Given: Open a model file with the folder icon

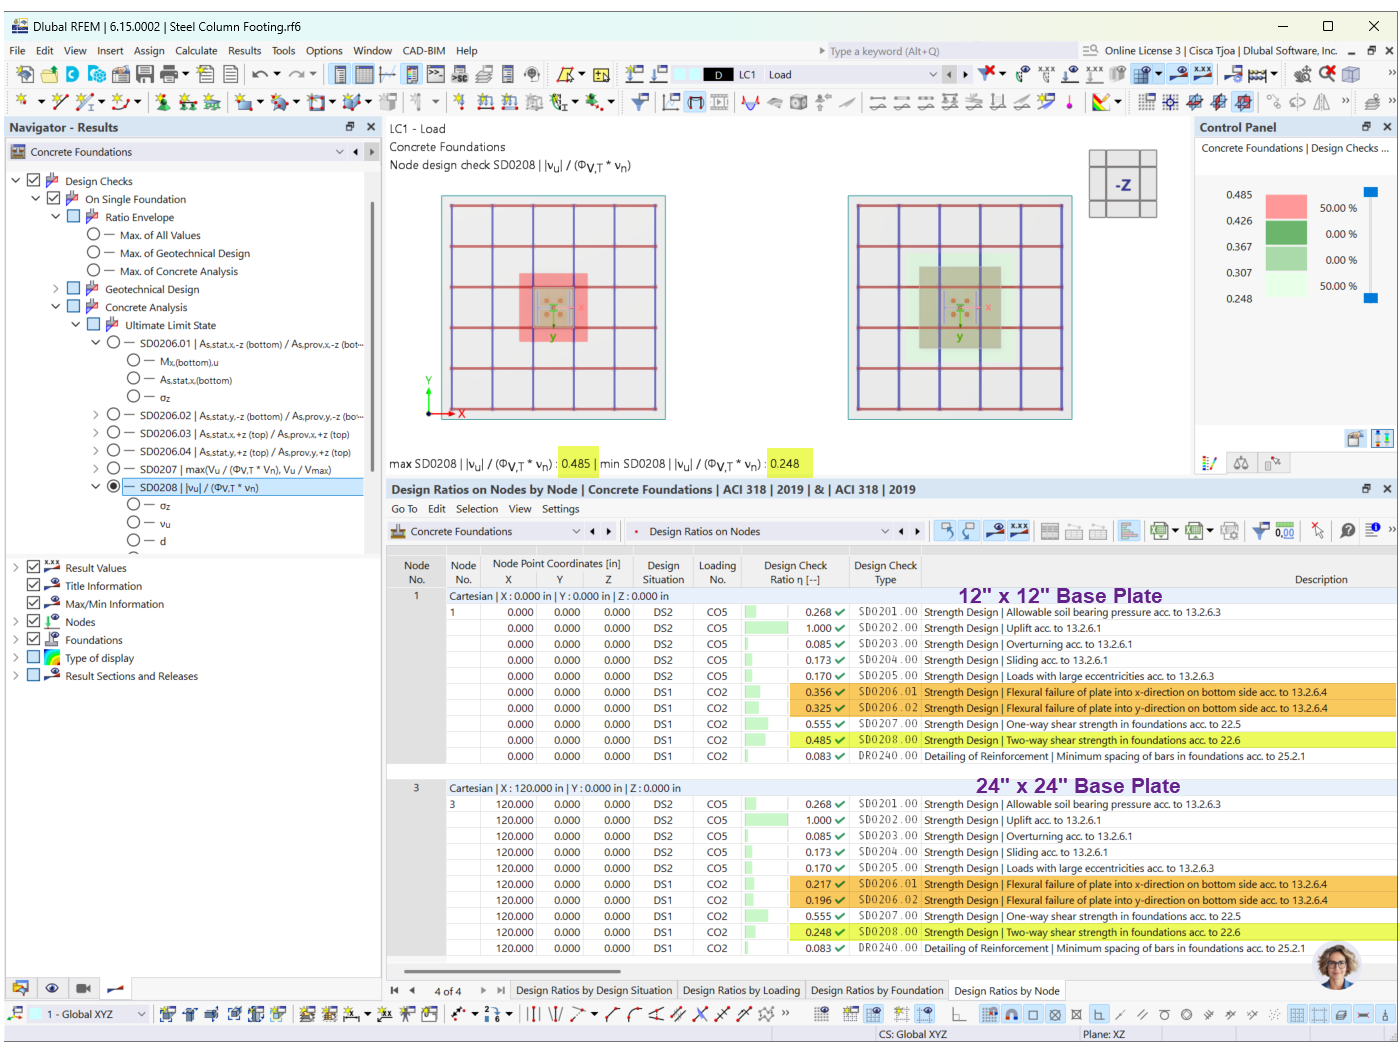Looking at the screenshot, I should pos(49,74).
